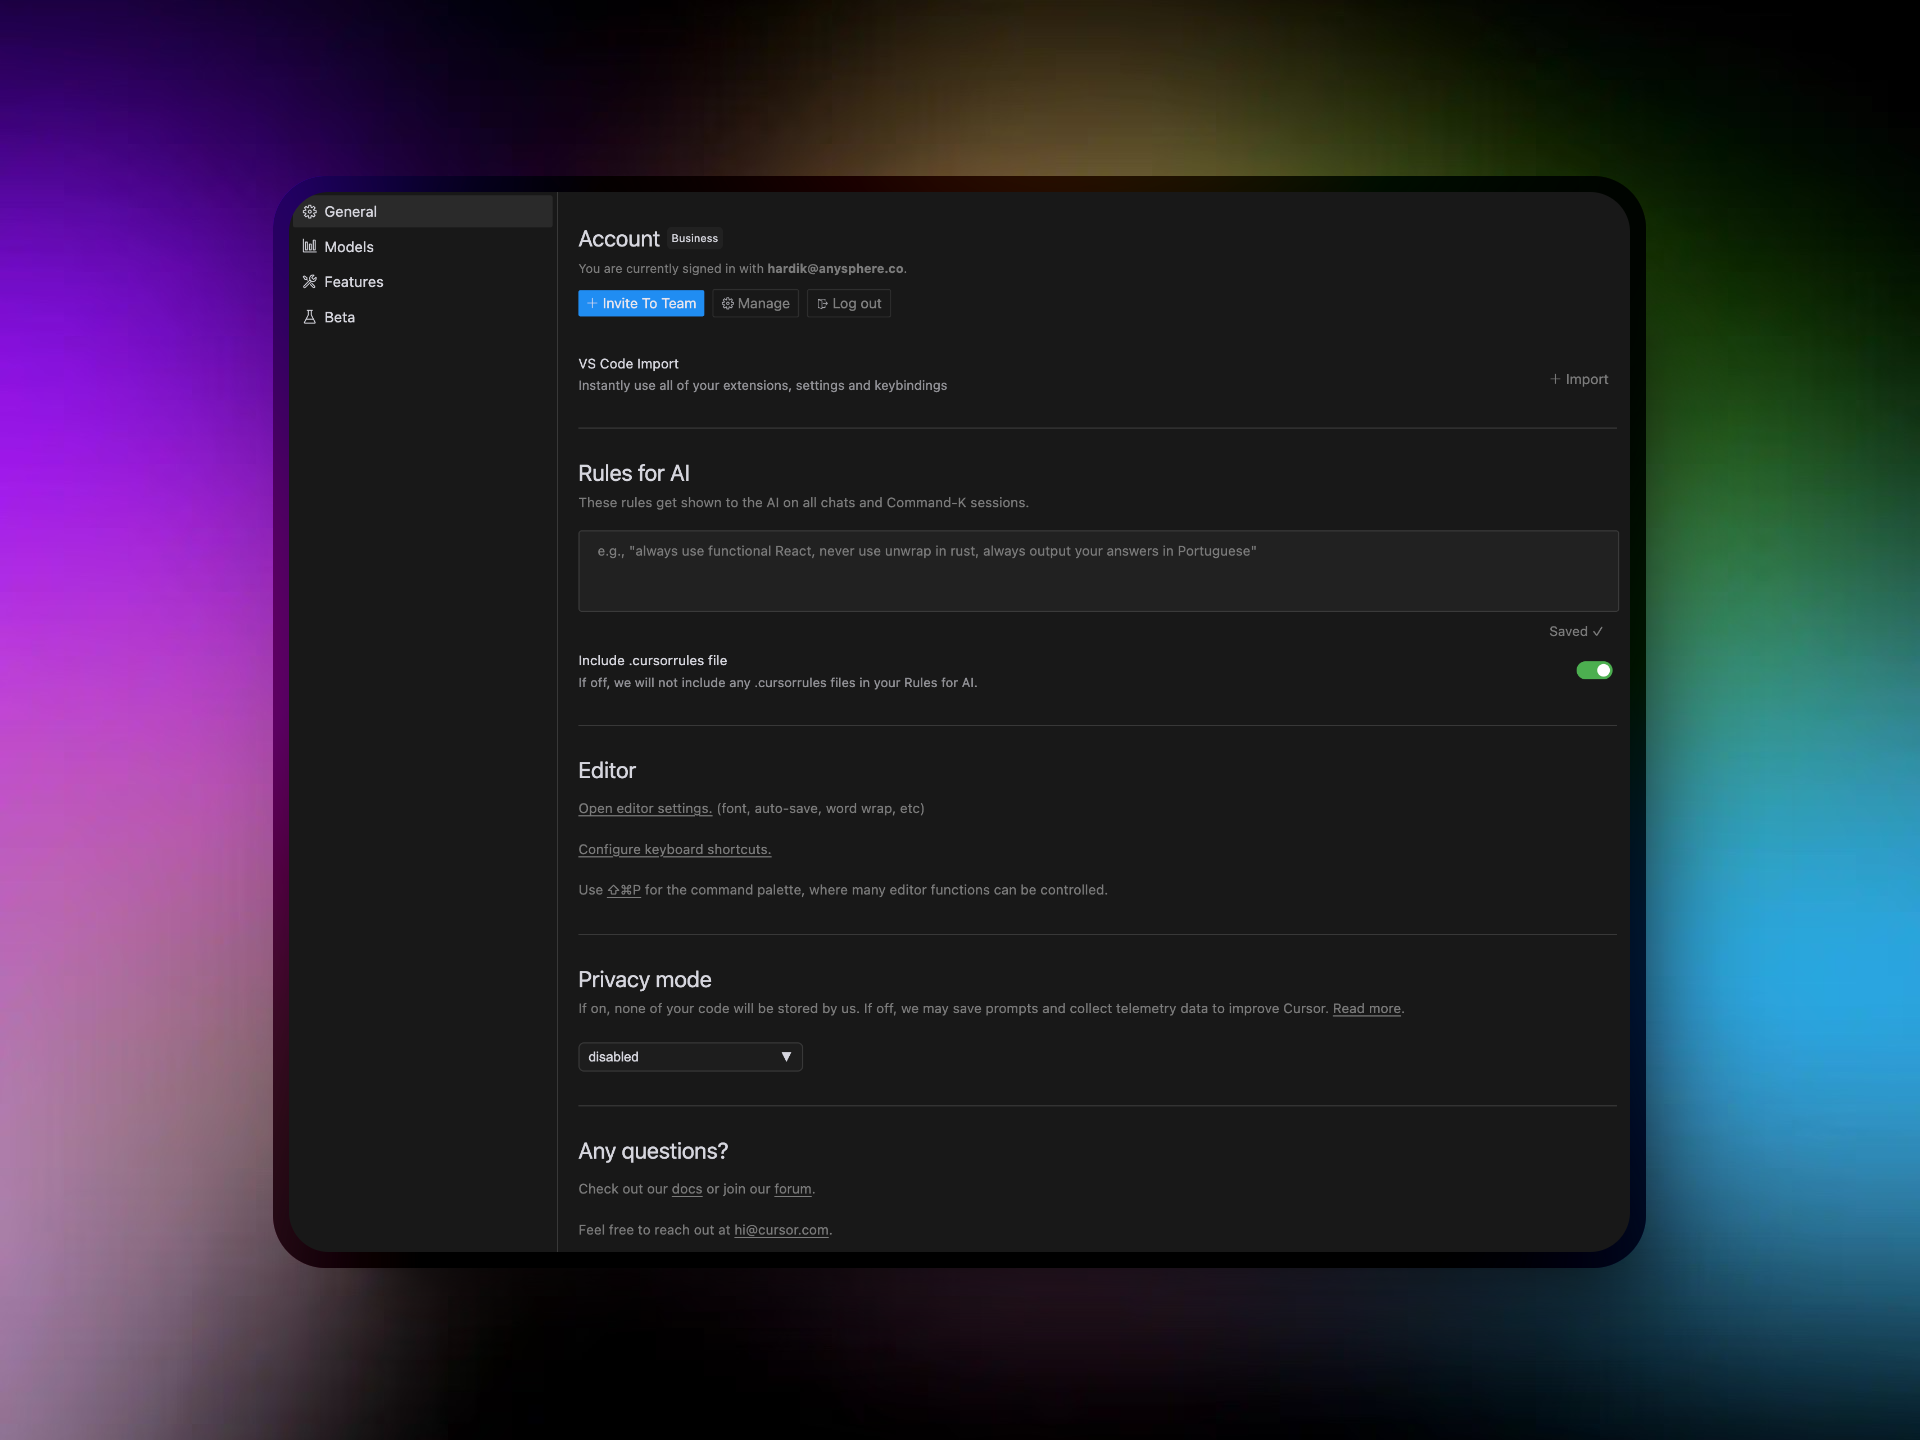1920x1440 pixels.
Task: Open the docs link under Any questions
Action: (687, 1189)
